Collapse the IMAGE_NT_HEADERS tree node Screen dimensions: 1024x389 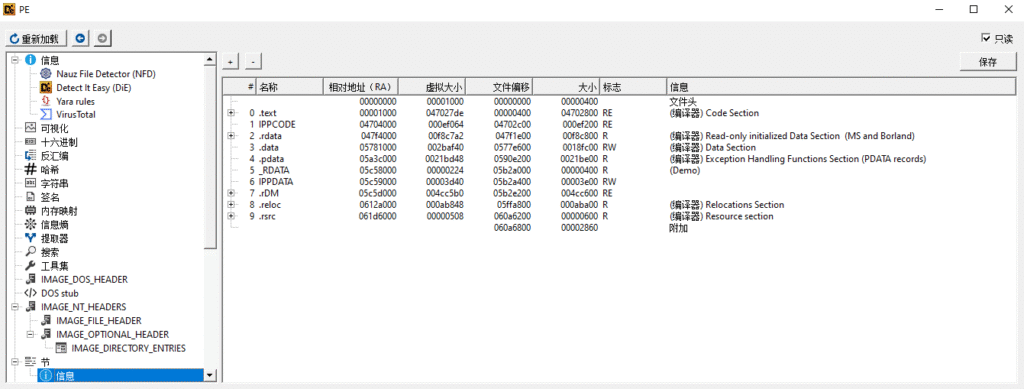coord(15,307)
